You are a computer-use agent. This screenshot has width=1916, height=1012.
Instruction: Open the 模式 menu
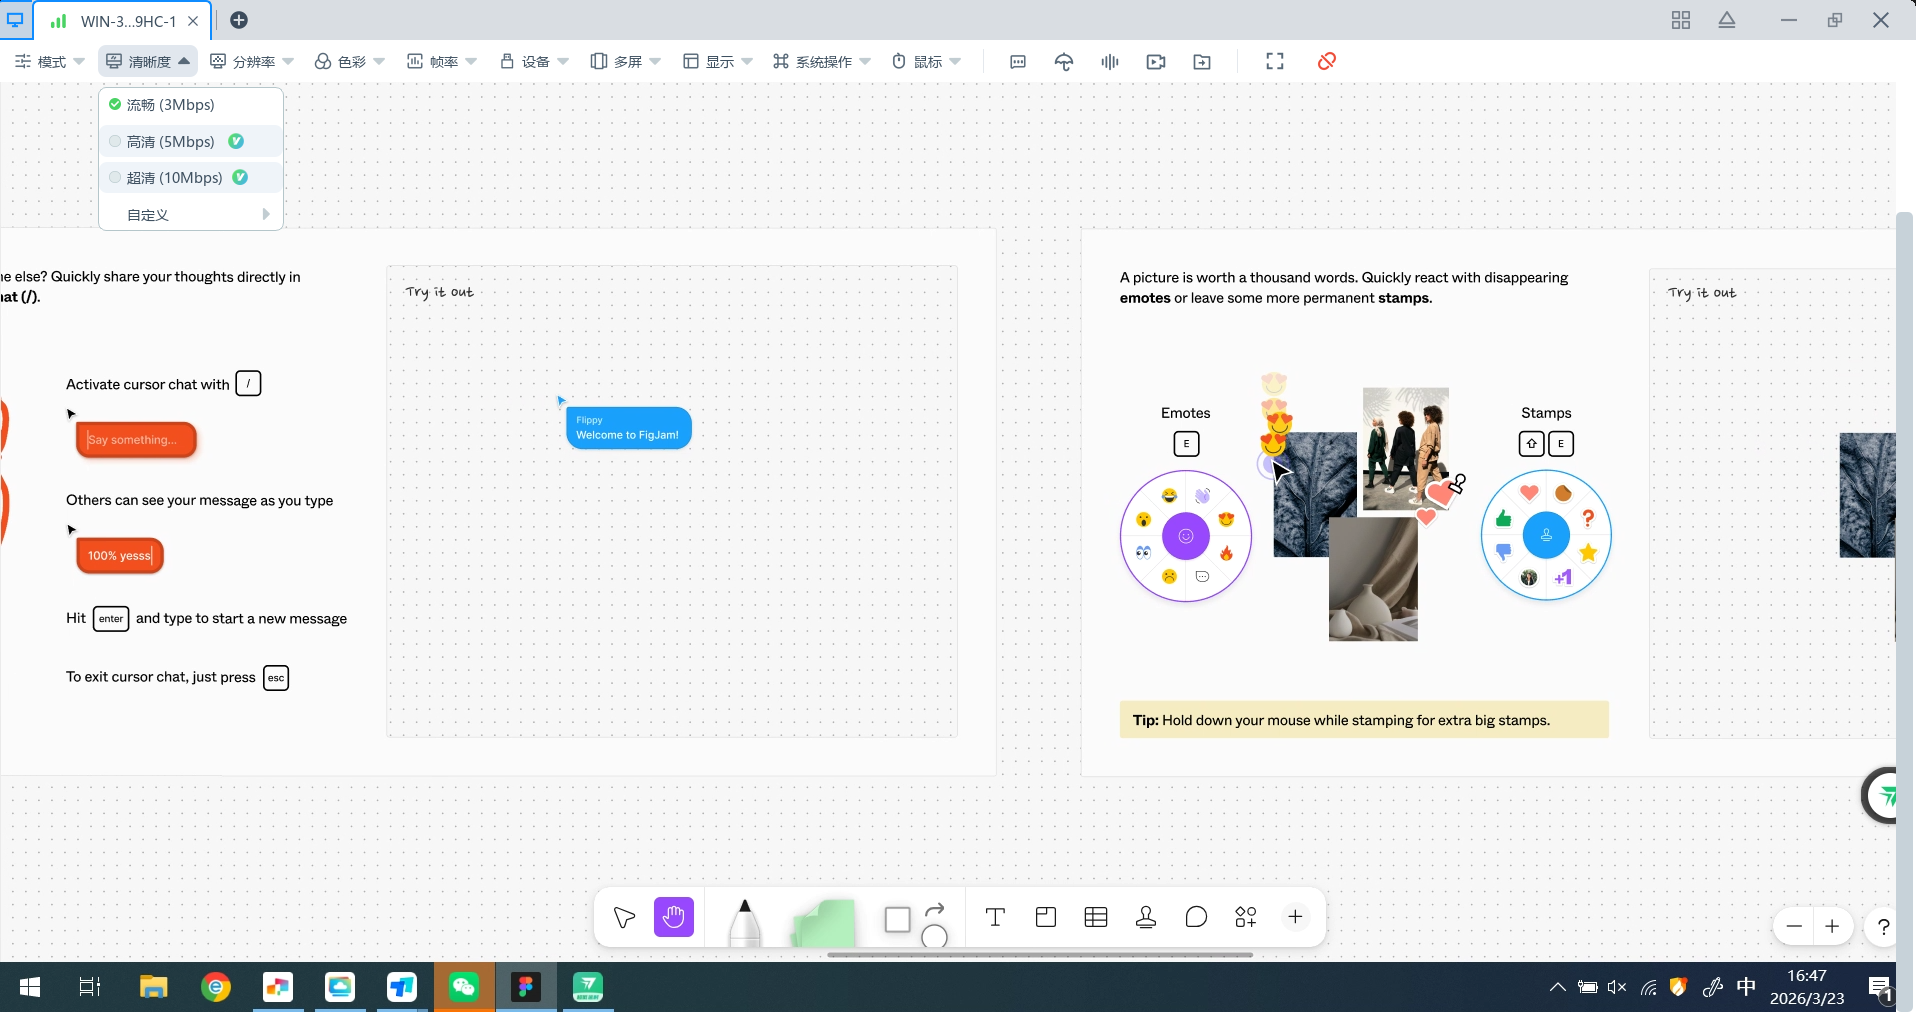click(x=49, y=61)
